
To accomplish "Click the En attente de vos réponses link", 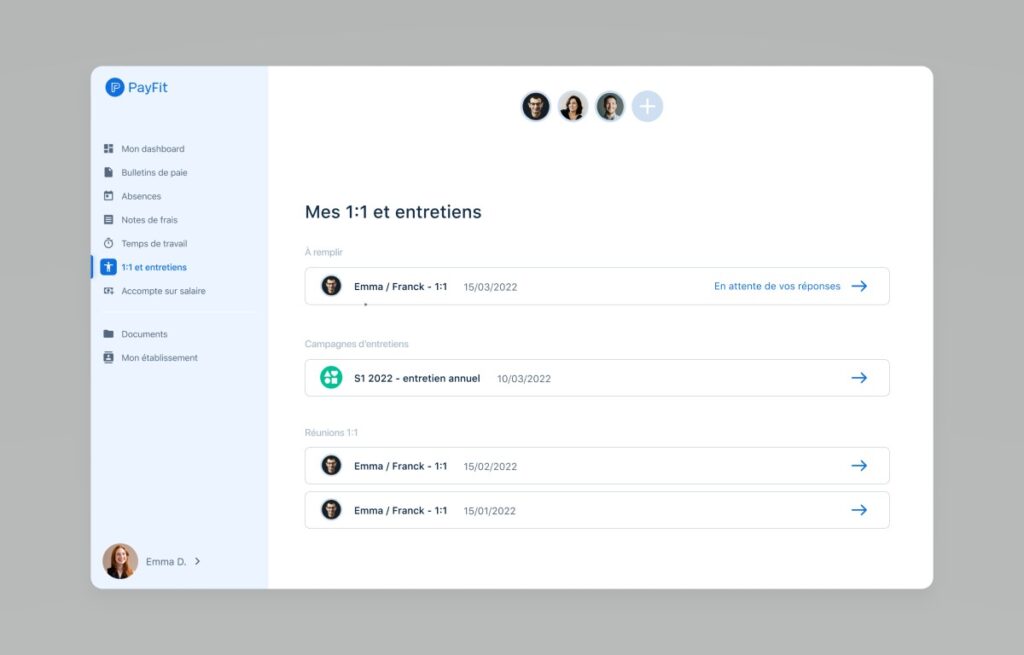I will (778, 286).
